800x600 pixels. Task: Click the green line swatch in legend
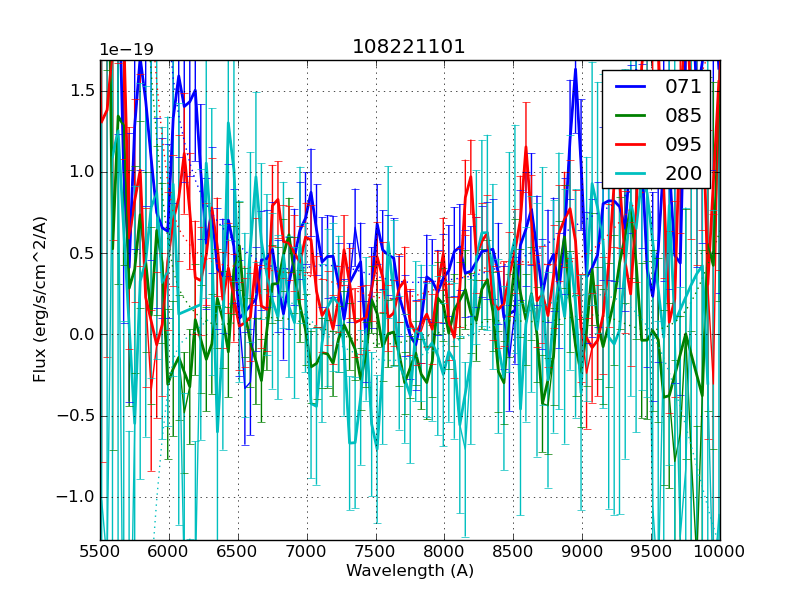pos(630,115)
